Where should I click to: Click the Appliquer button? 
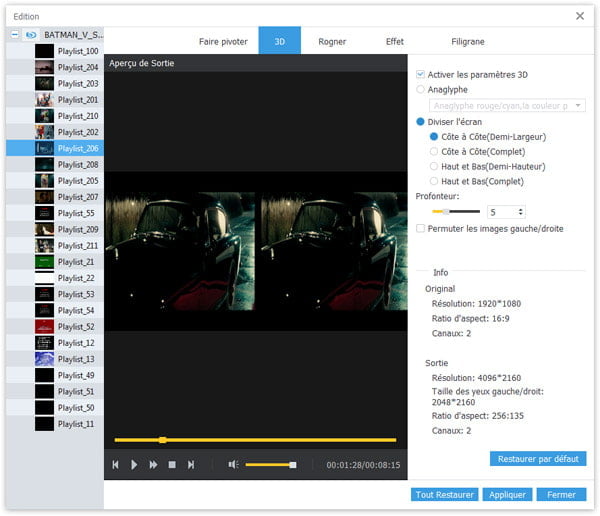tap(507, 495)
